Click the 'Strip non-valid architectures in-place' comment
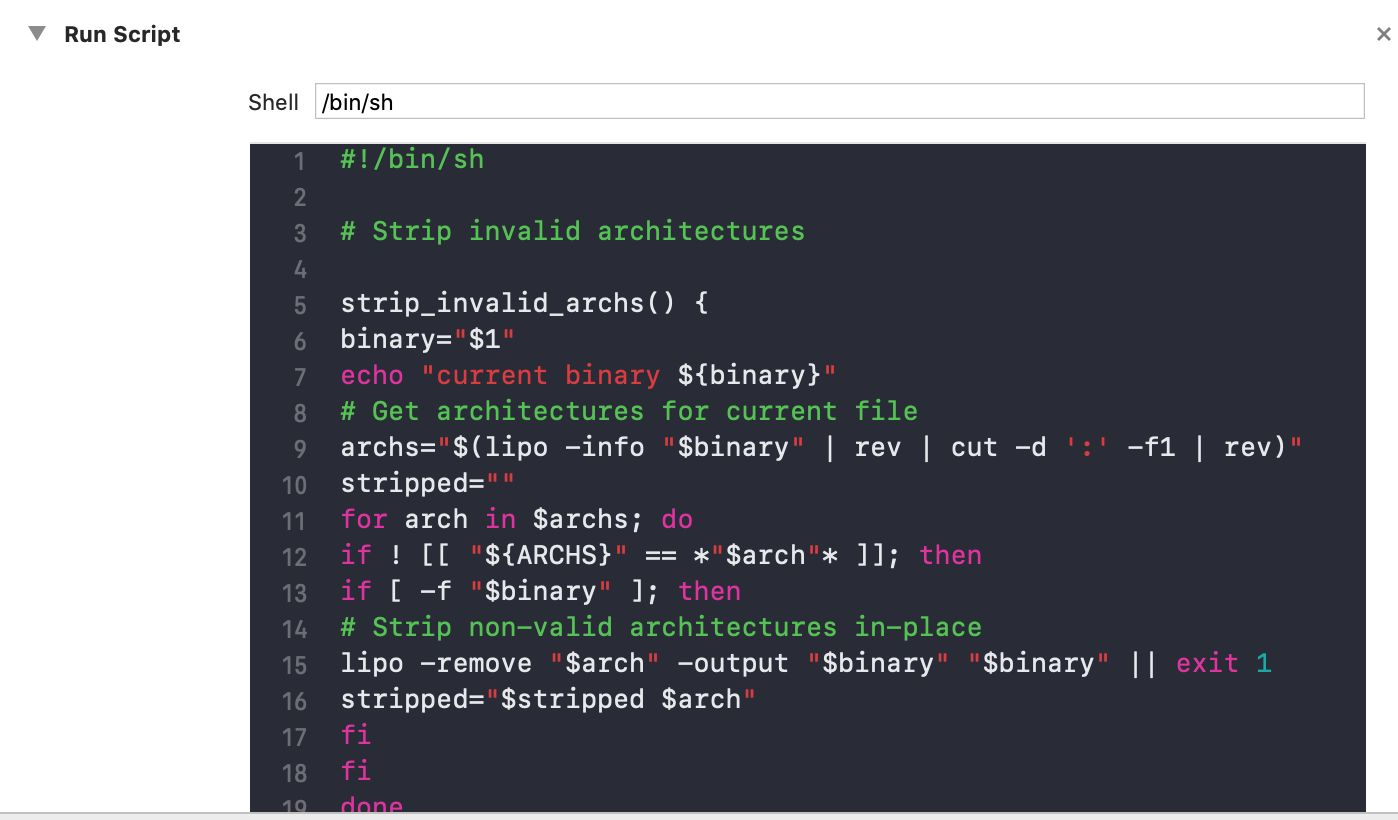Screen dimensions: 1398x820 [x=660, y=628]
